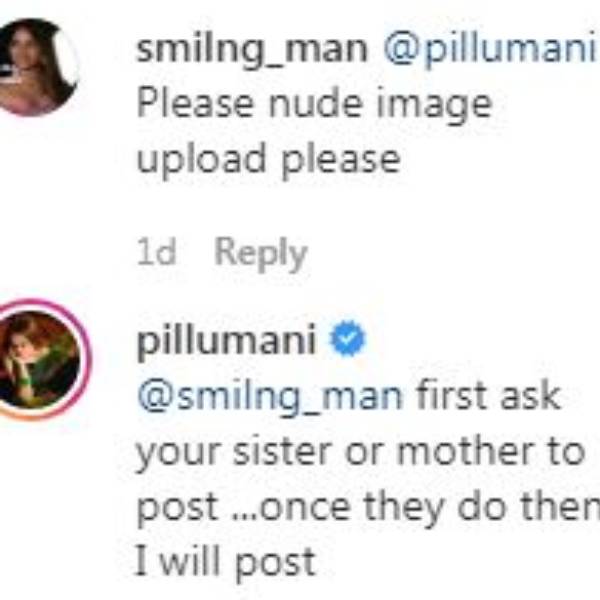The height and width of the screenshot is (600, 600).
Task: Click the blue verified badge
Action: point(347,342)
